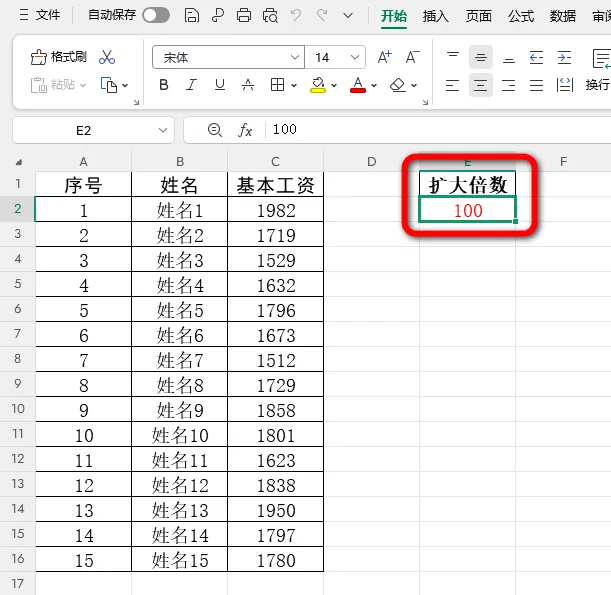Click the Name Box showing E2

coord(84,131)
